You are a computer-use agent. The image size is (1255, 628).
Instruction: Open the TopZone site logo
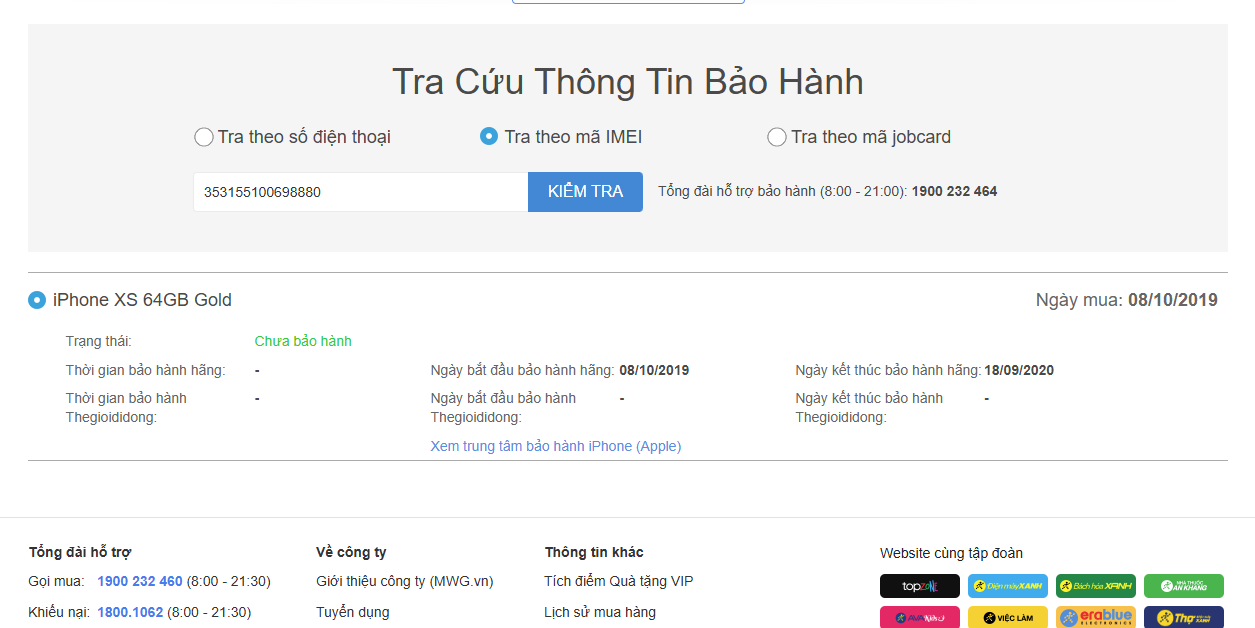pos(919,586)
